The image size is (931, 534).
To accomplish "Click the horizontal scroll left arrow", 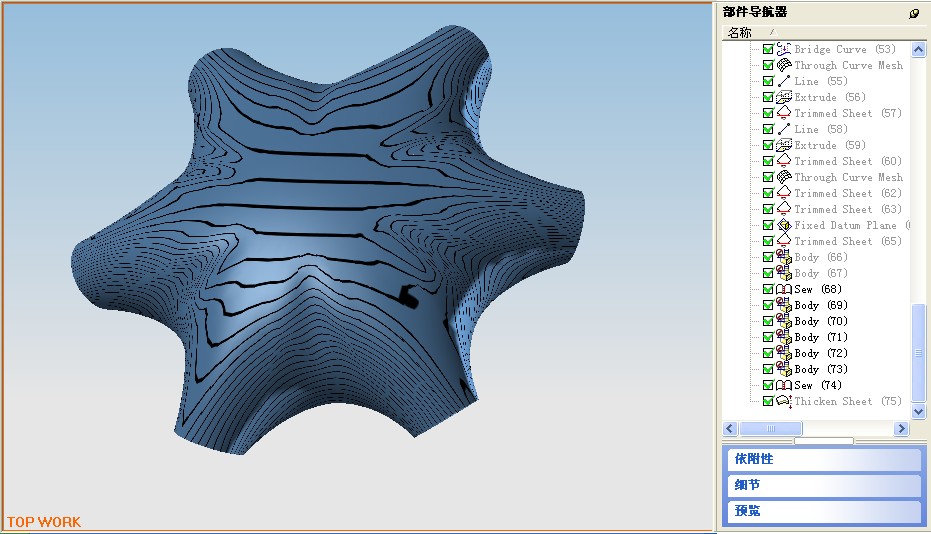I will coord(730,428).
